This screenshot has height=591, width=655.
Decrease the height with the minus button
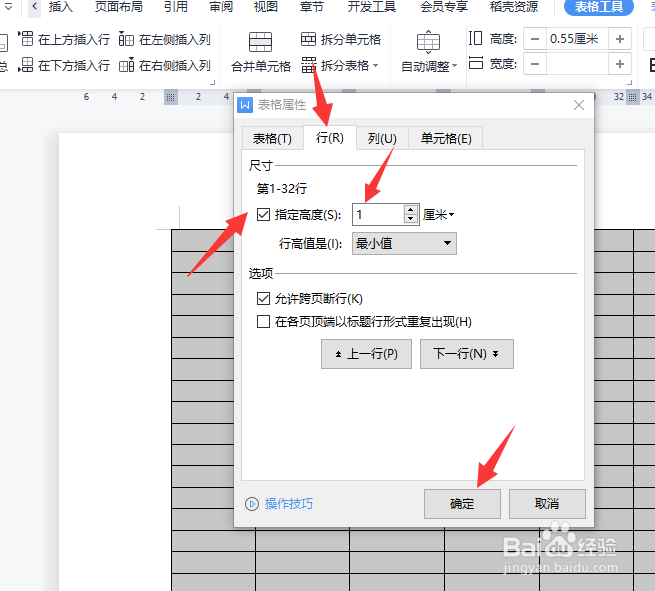(x=535, y=39)
